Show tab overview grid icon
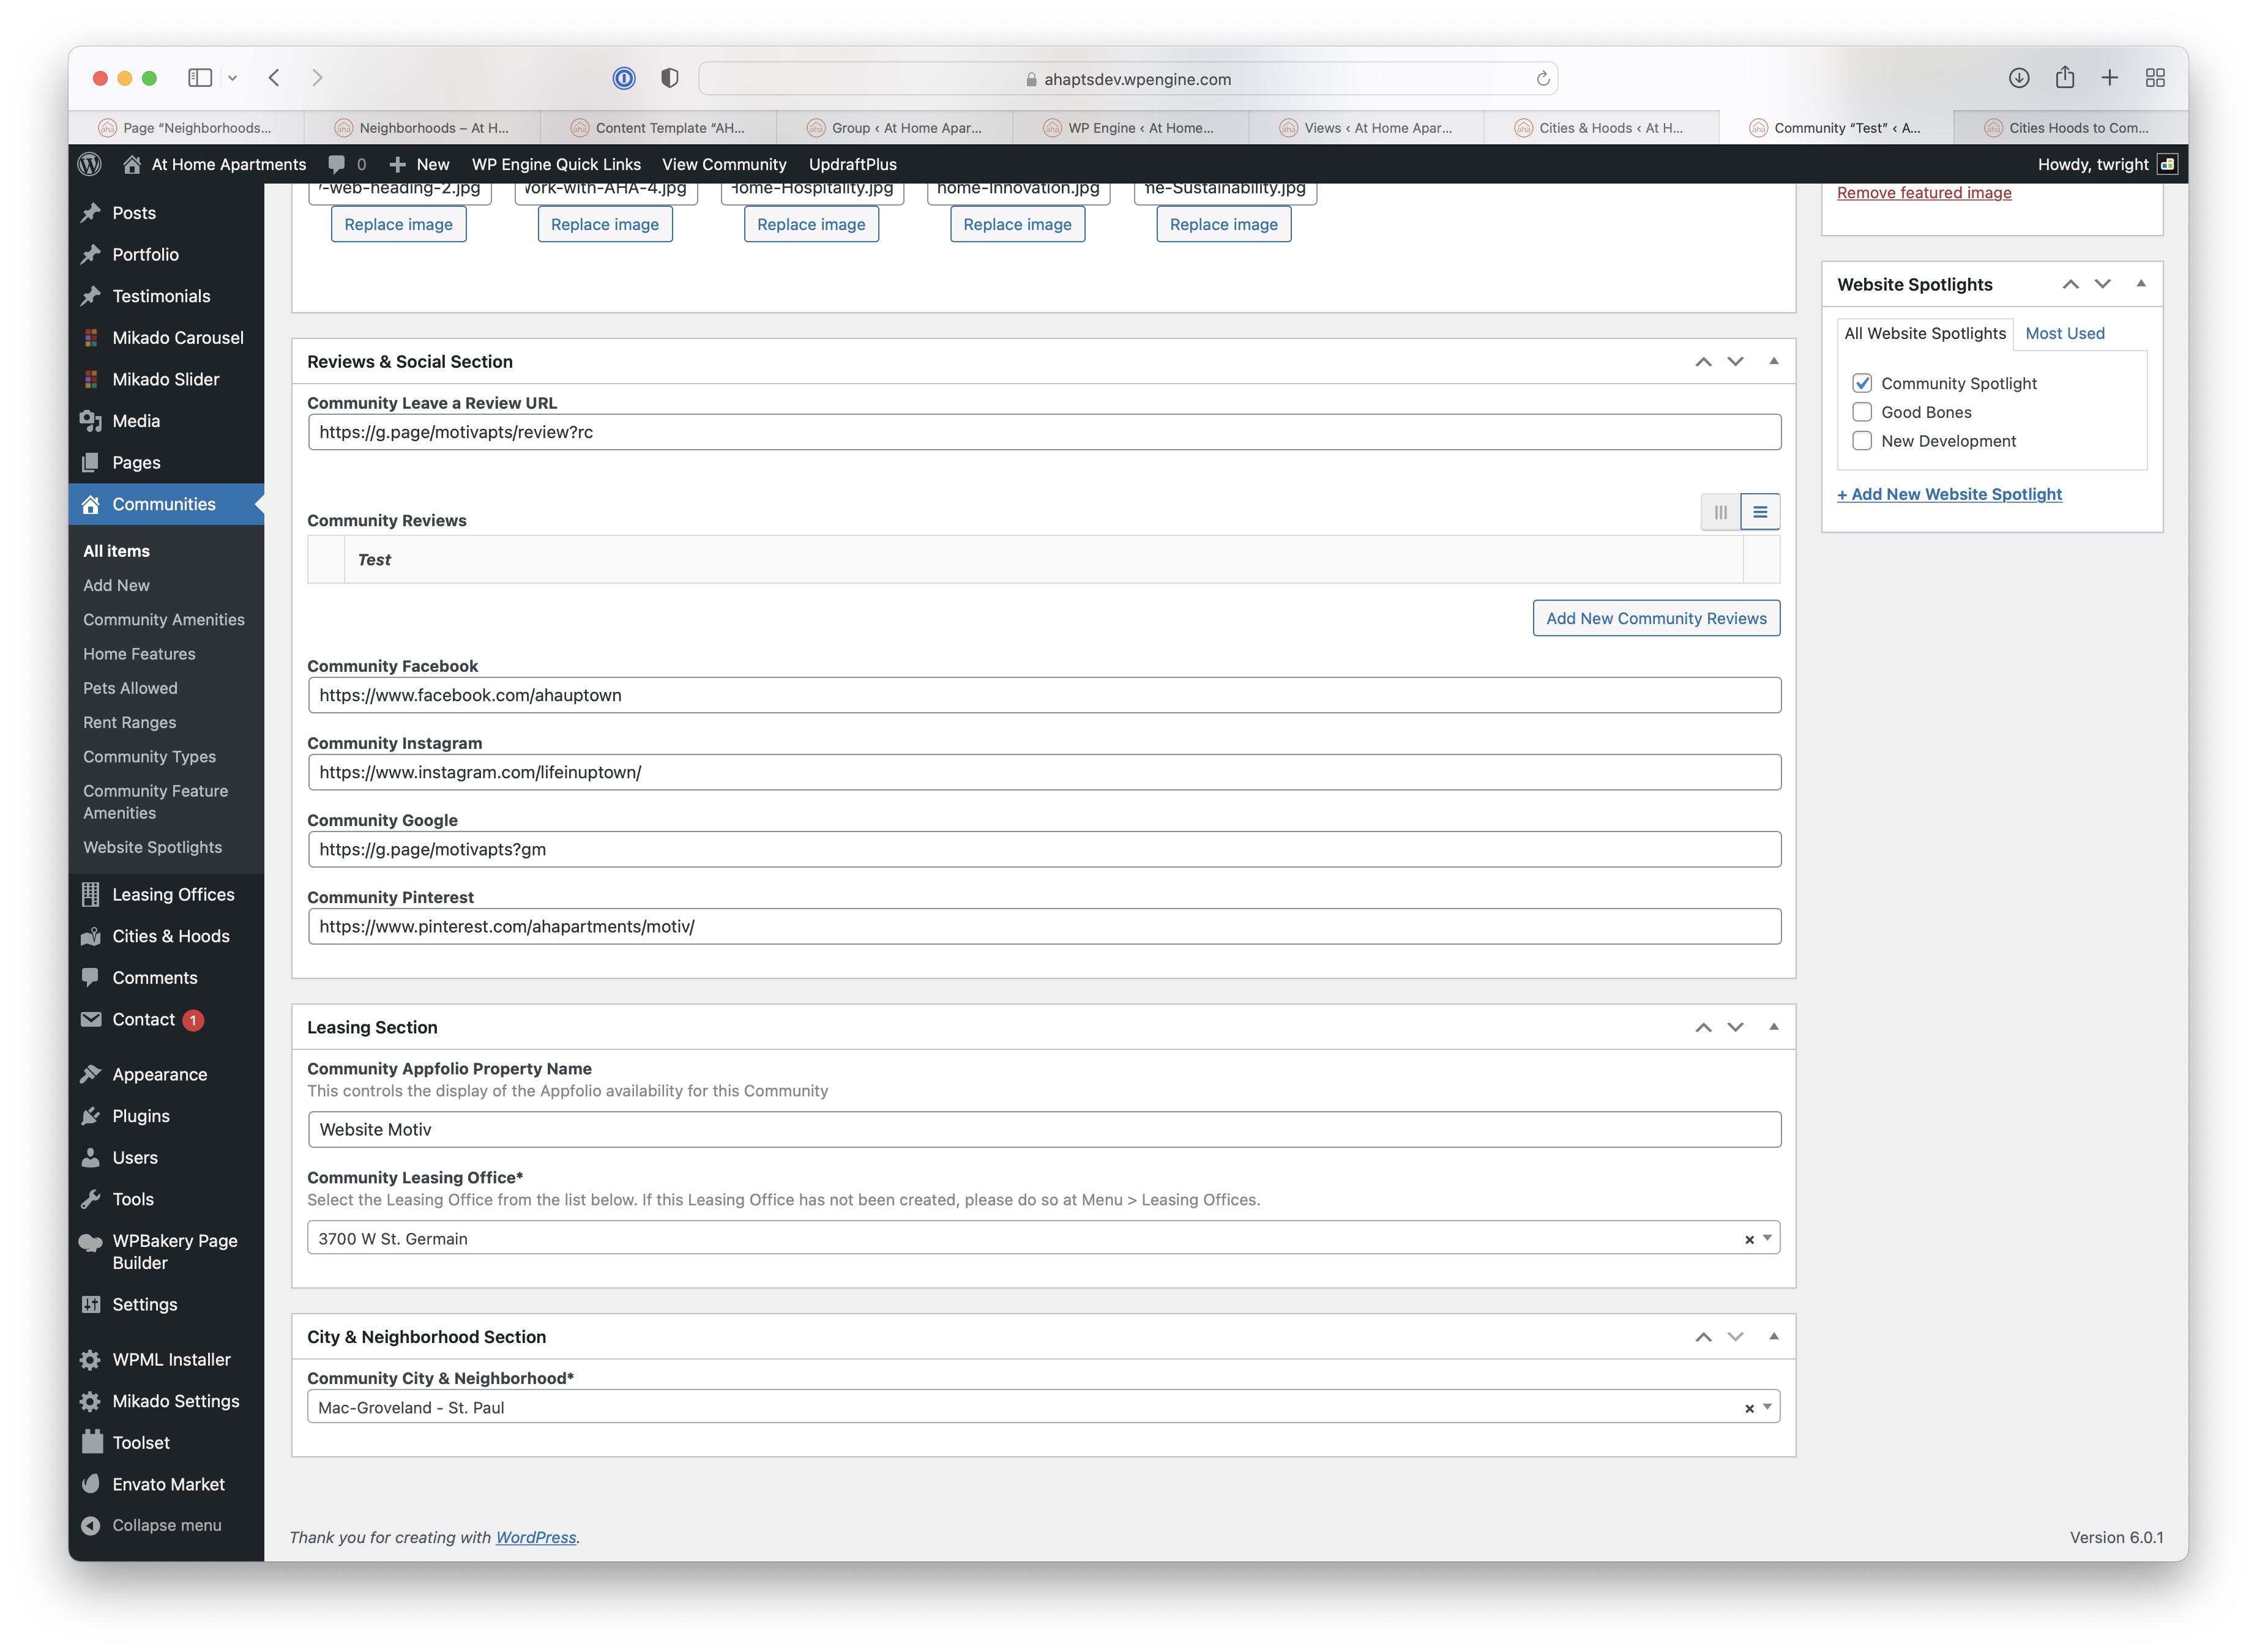Viewport: 2257px width, 1652px height. [x=2156, y=78]
